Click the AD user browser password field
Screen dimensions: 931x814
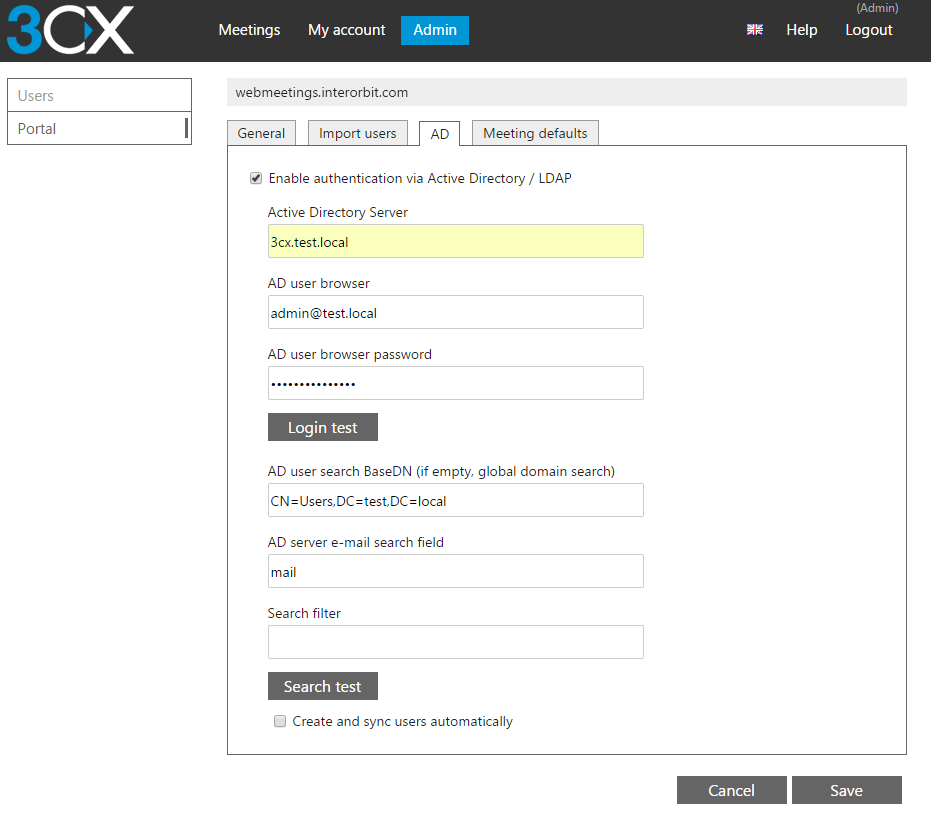455,383
